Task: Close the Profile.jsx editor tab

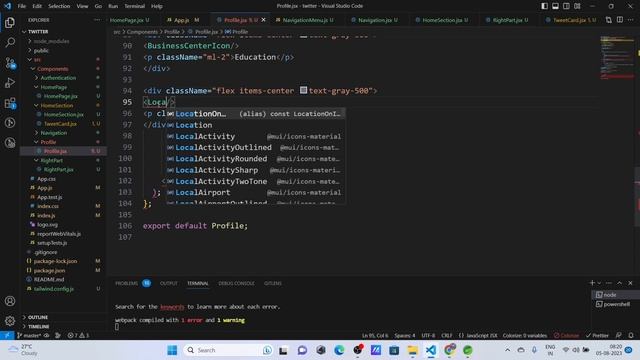Action: coord(263,20)
